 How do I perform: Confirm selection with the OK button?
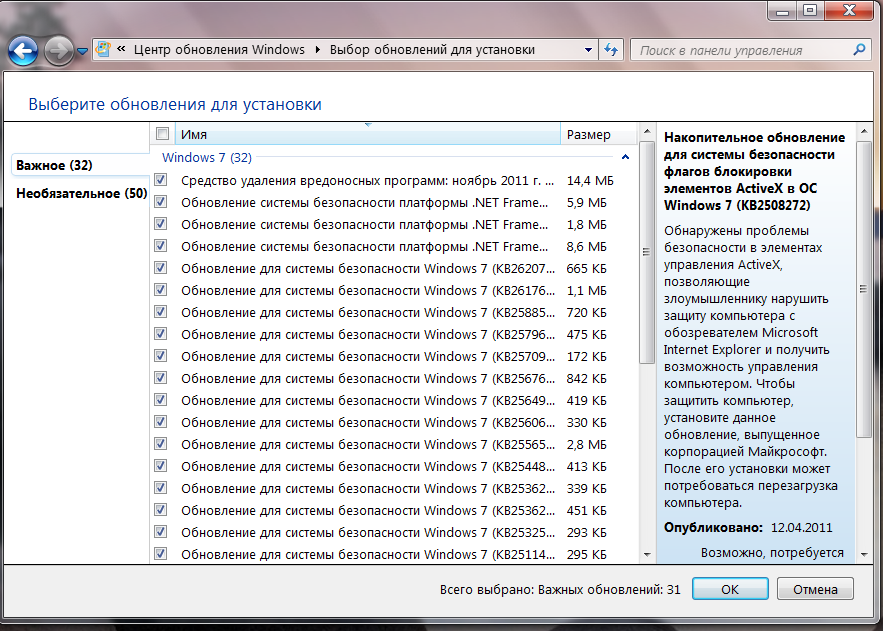point(730,589)
